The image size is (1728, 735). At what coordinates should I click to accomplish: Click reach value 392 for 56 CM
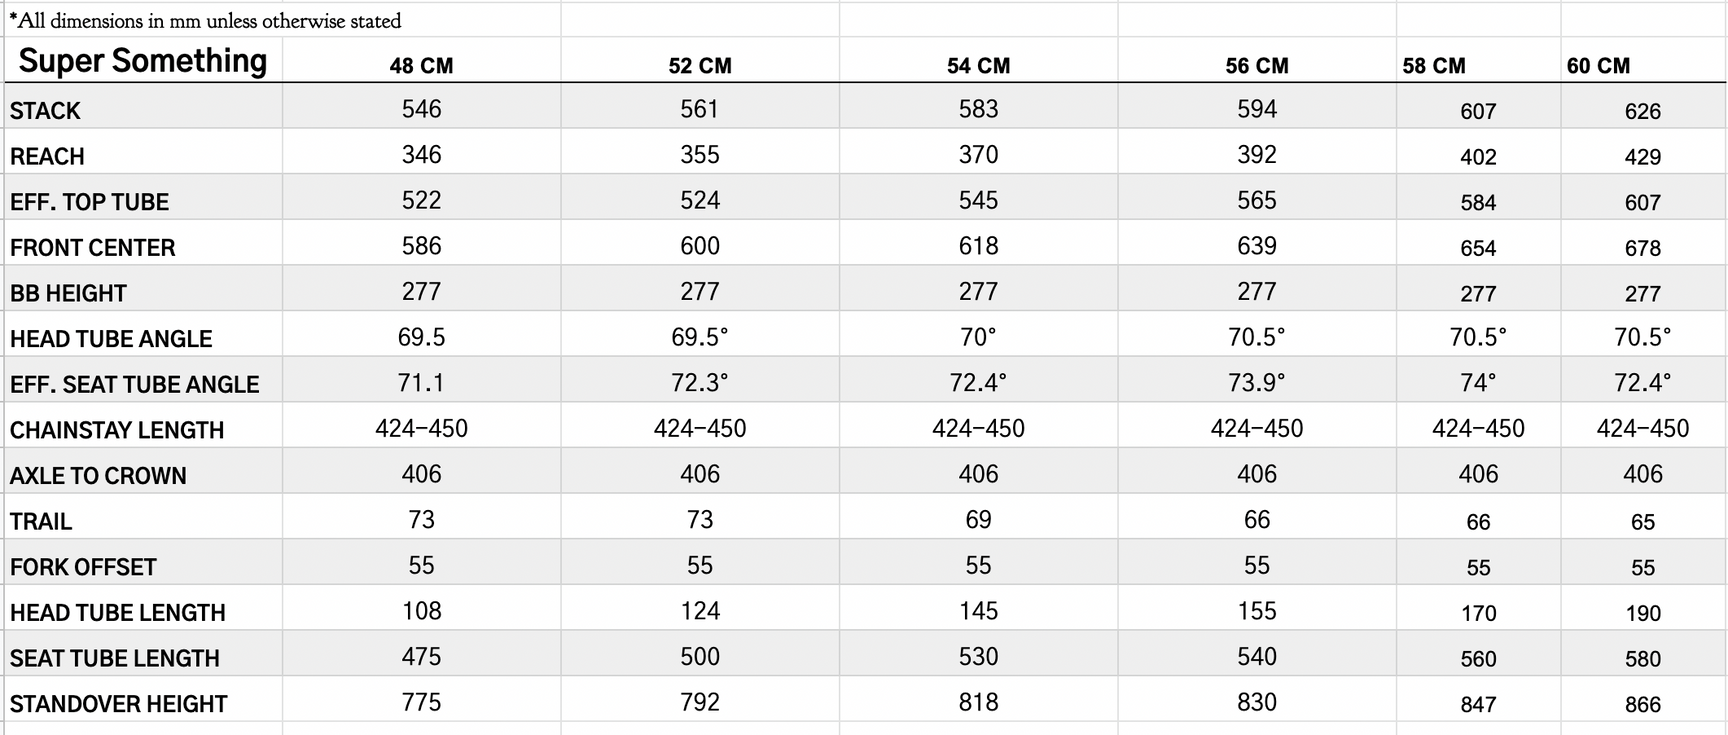tap(1256, 155)
